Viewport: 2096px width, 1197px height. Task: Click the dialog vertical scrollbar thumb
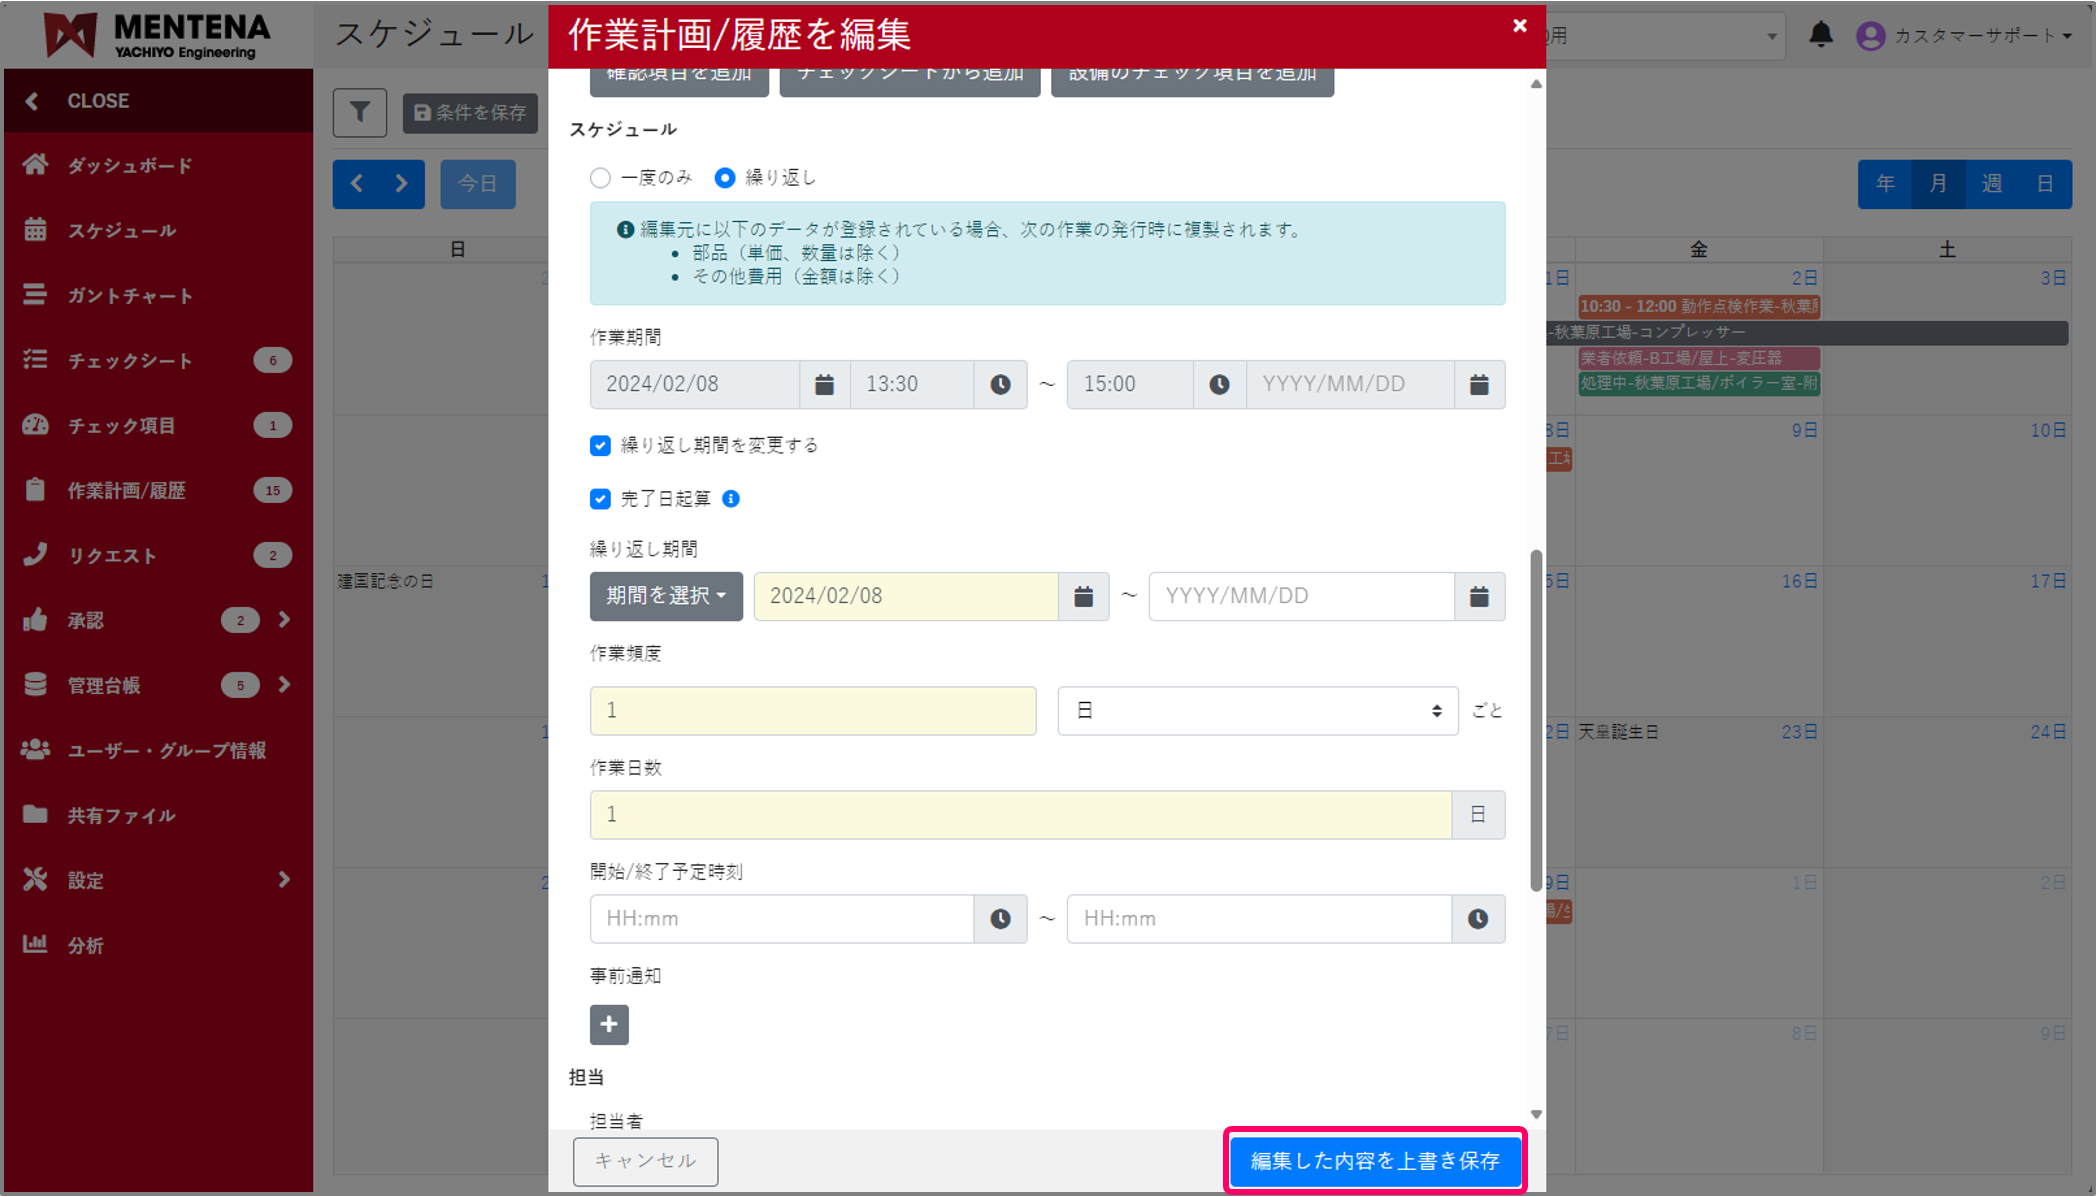click(1536, 720)
